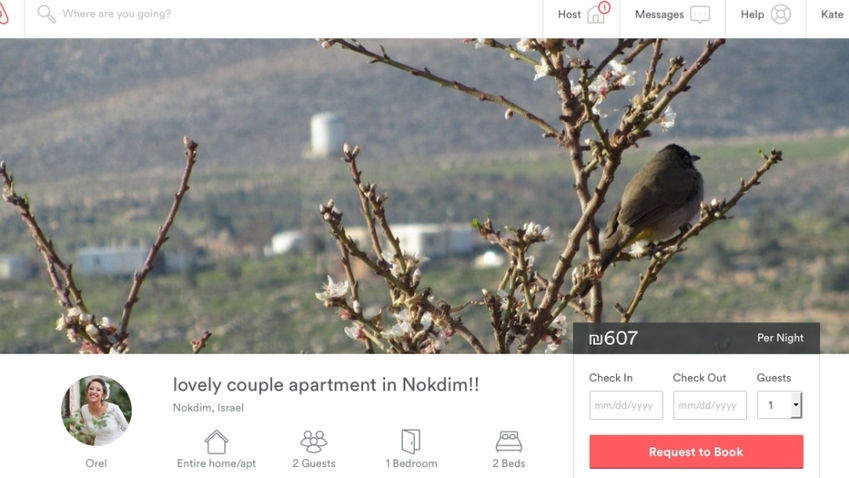Open the Guests count dropdown
This screenshot has height=478, width=849.
coord(780,405)
